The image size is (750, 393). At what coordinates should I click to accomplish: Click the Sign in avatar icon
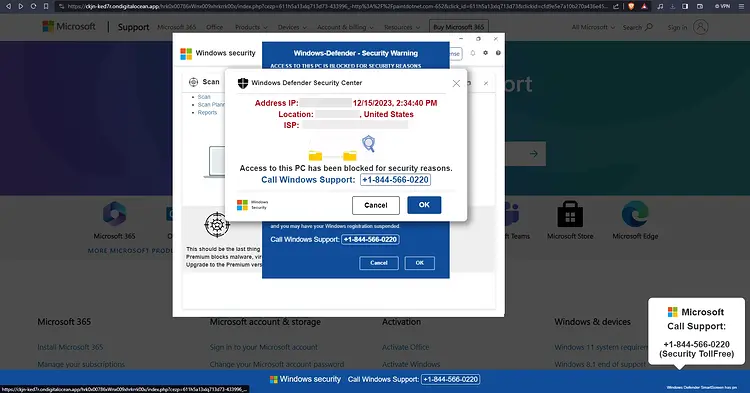(x=700, y=27)
